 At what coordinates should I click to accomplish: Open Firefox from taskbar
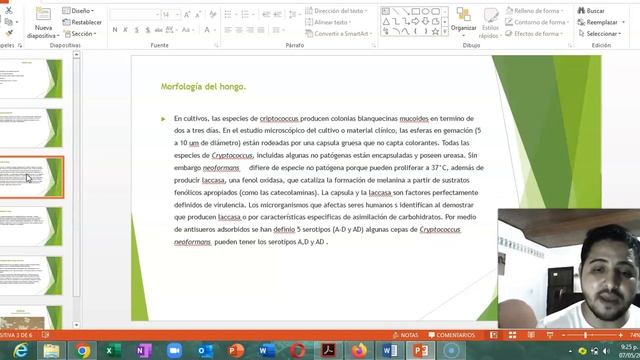point(359,351)
